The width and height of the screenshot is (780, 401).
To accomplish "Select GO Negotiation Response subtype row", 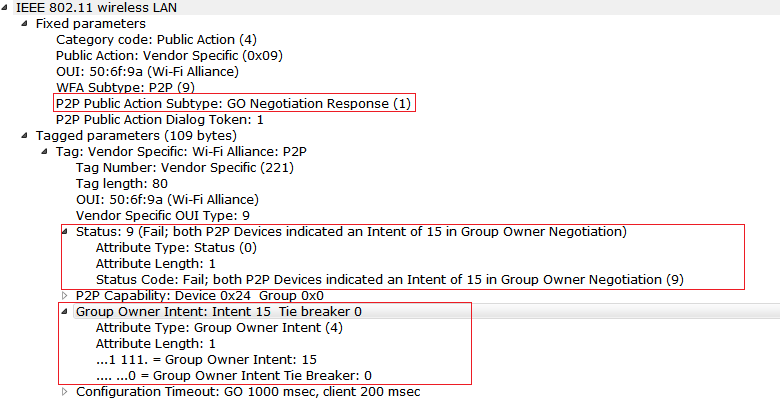I will tap(233, 103).
